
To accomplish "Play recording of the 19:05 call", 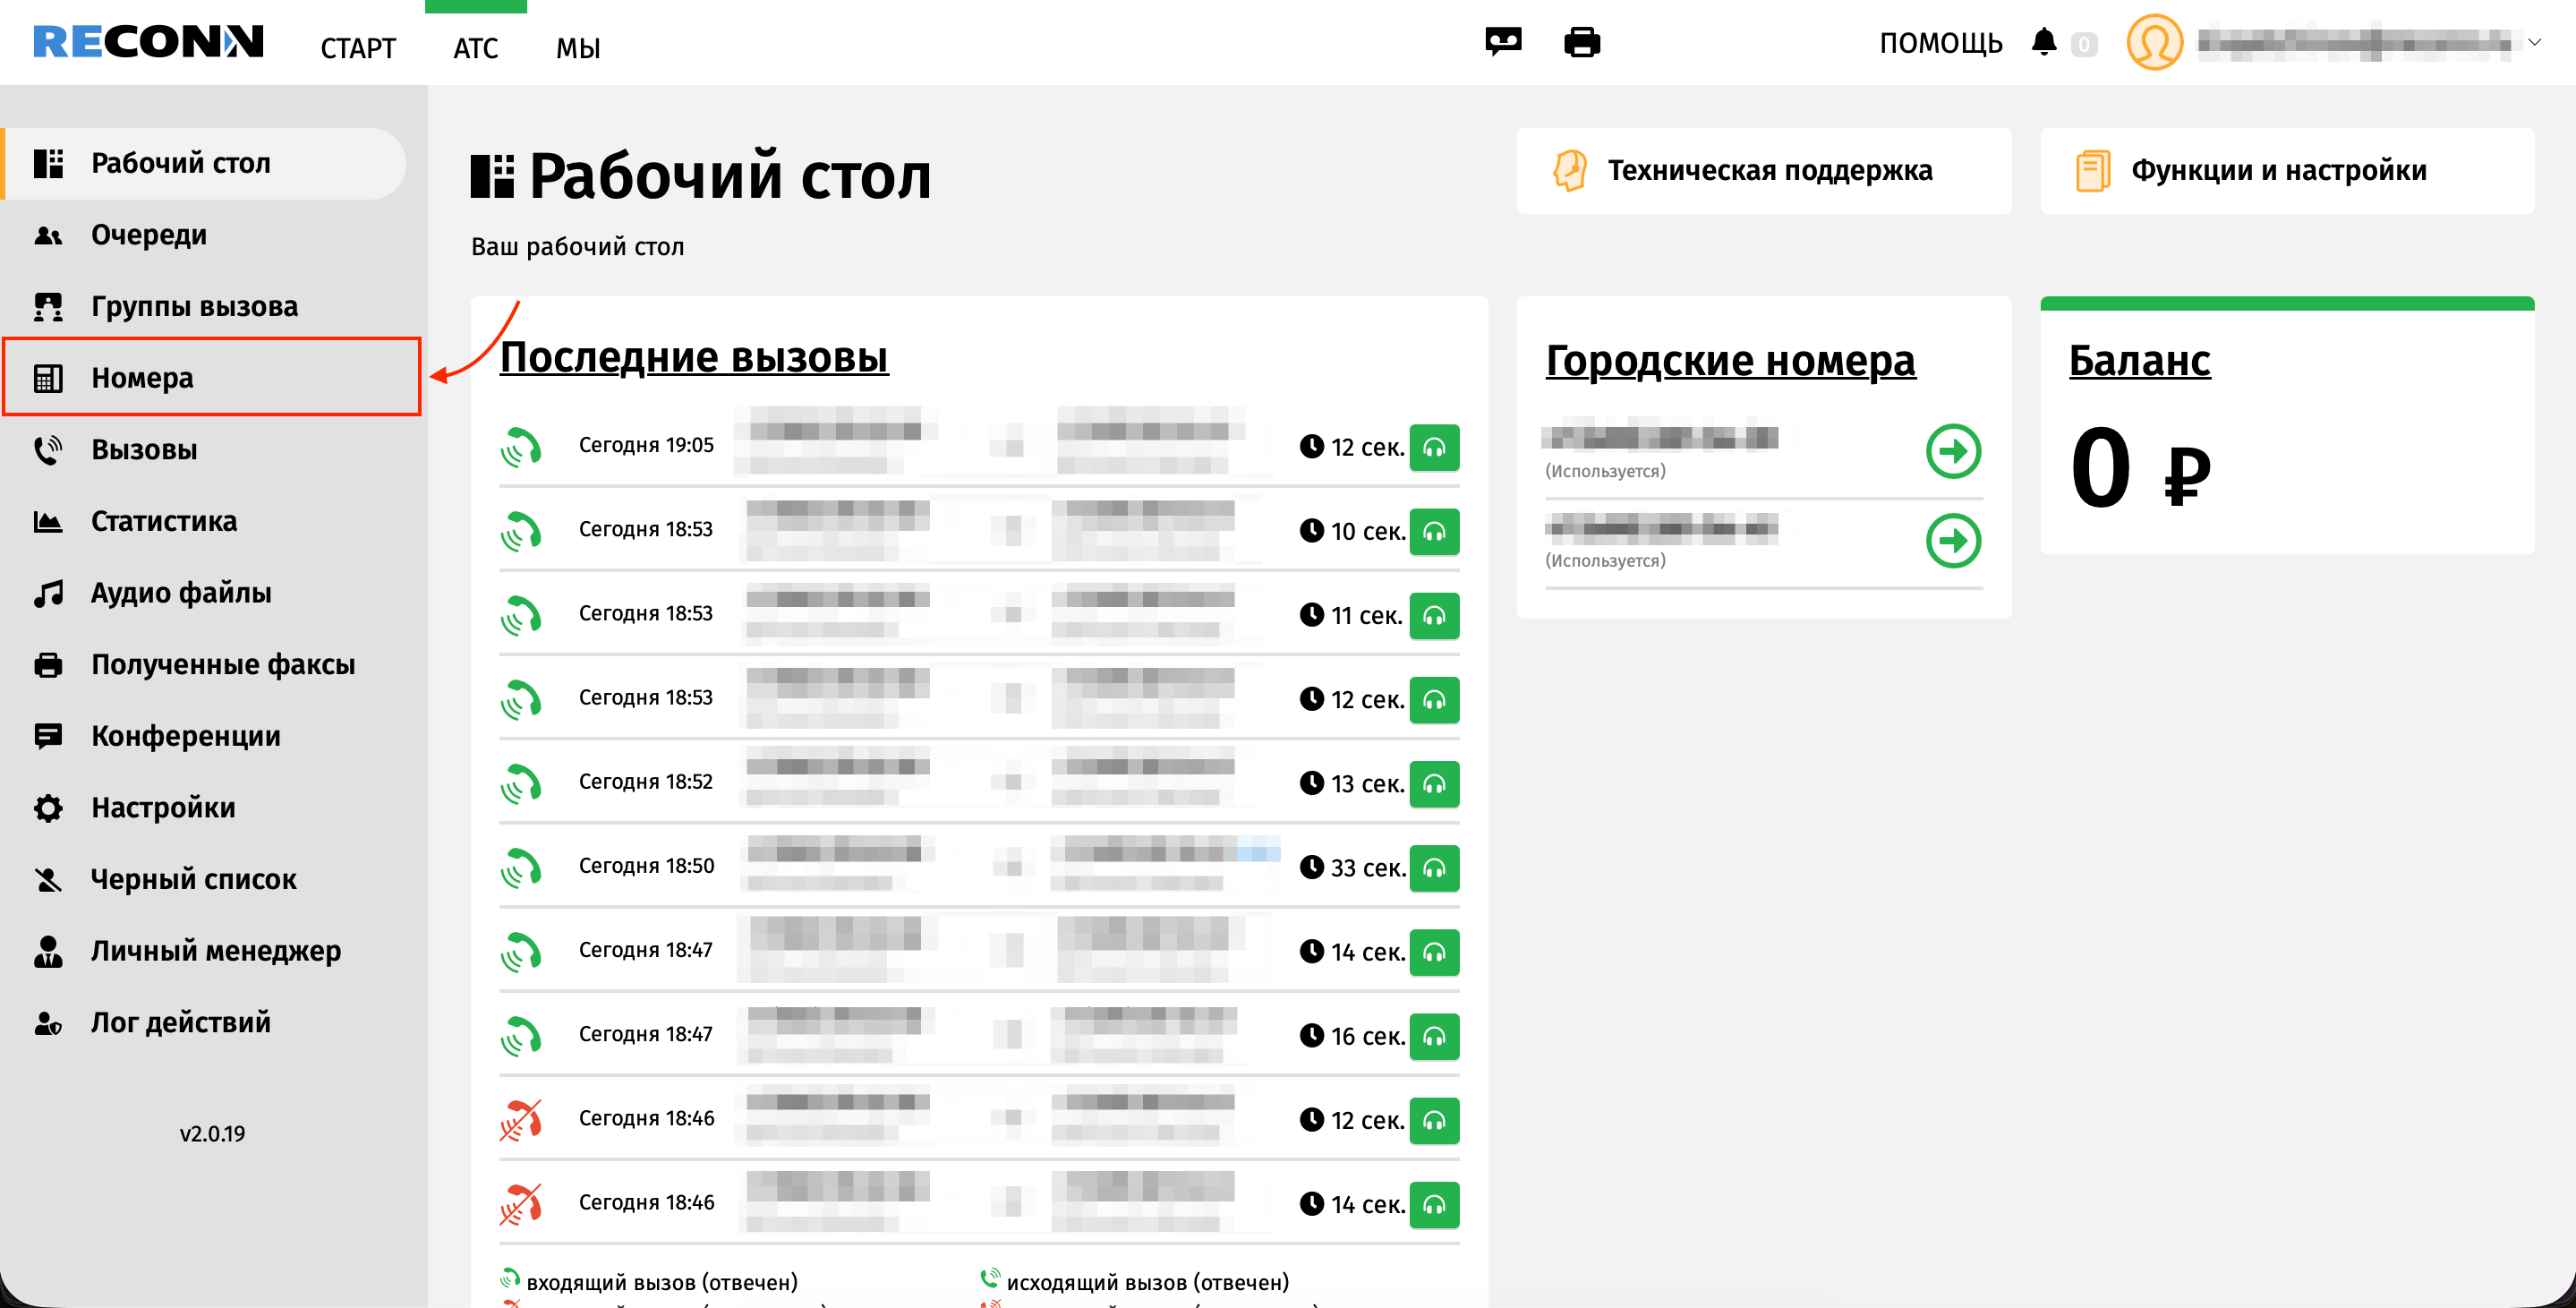I will tap(1433, 447).
